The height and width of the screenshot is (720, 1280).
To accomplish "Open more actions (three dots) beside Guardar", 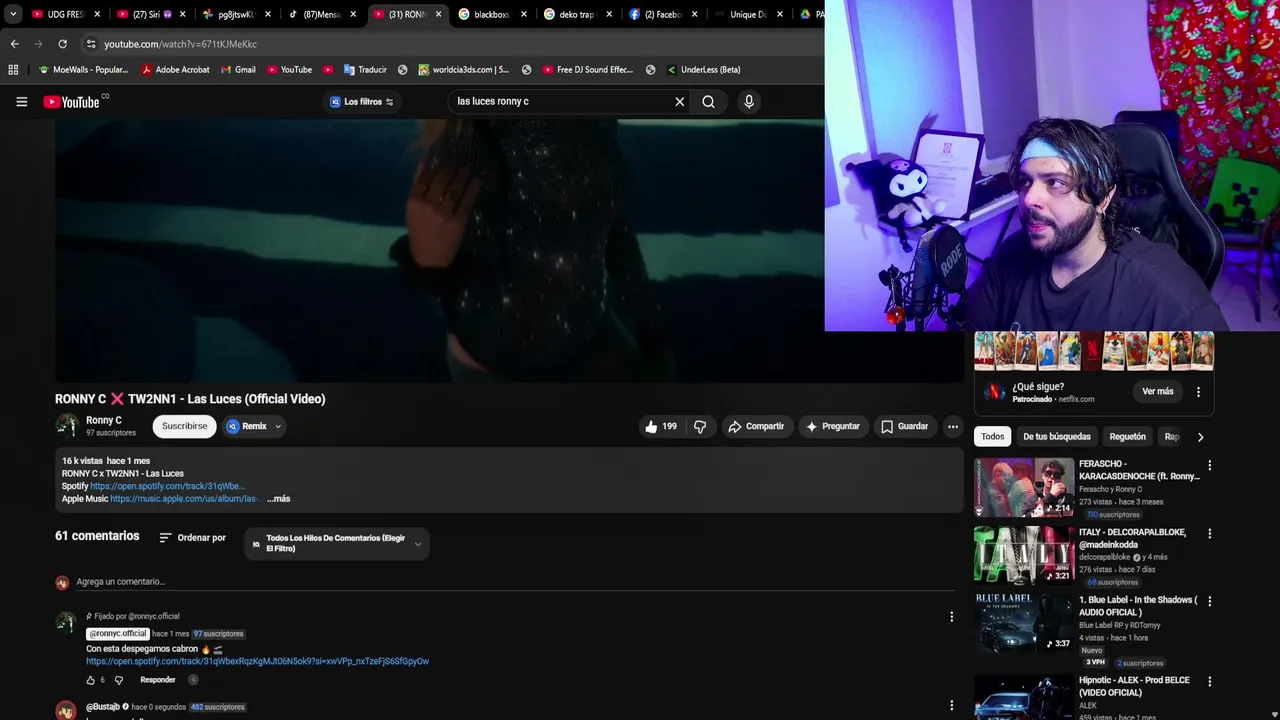I will click(x=953, y=426).
